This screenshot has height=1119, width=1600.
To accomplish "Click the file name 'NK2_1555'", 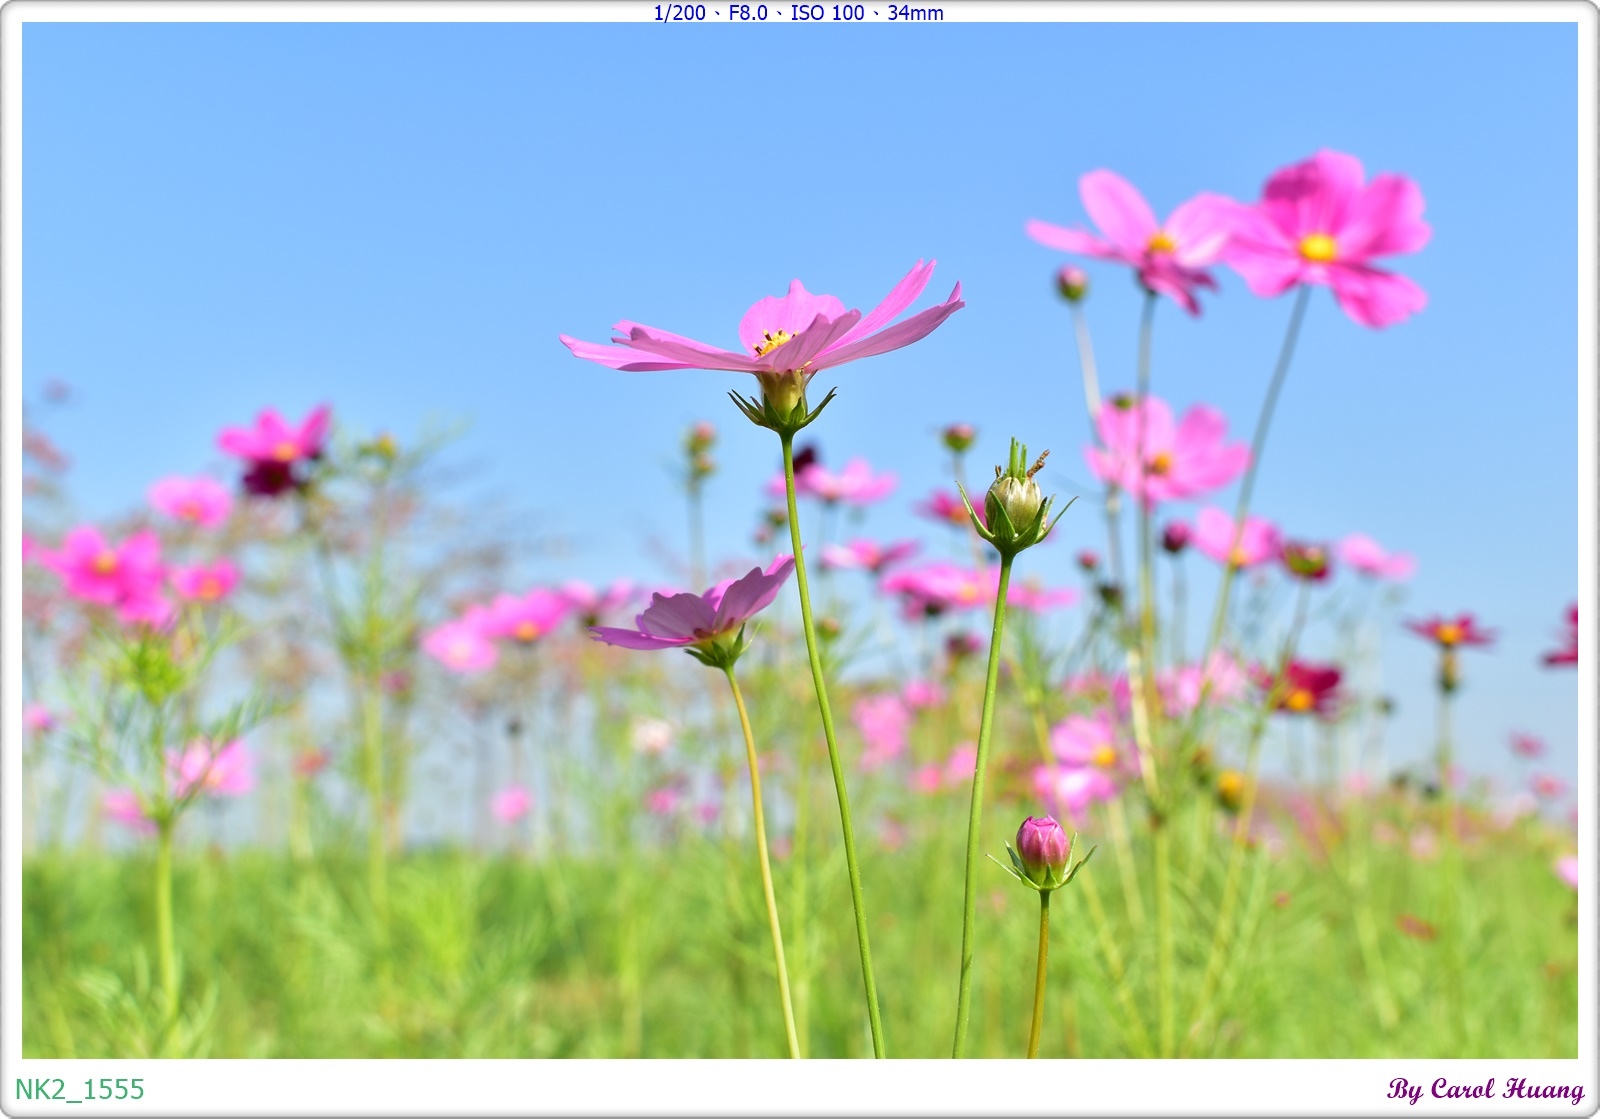I will [x=80, y=1089].
